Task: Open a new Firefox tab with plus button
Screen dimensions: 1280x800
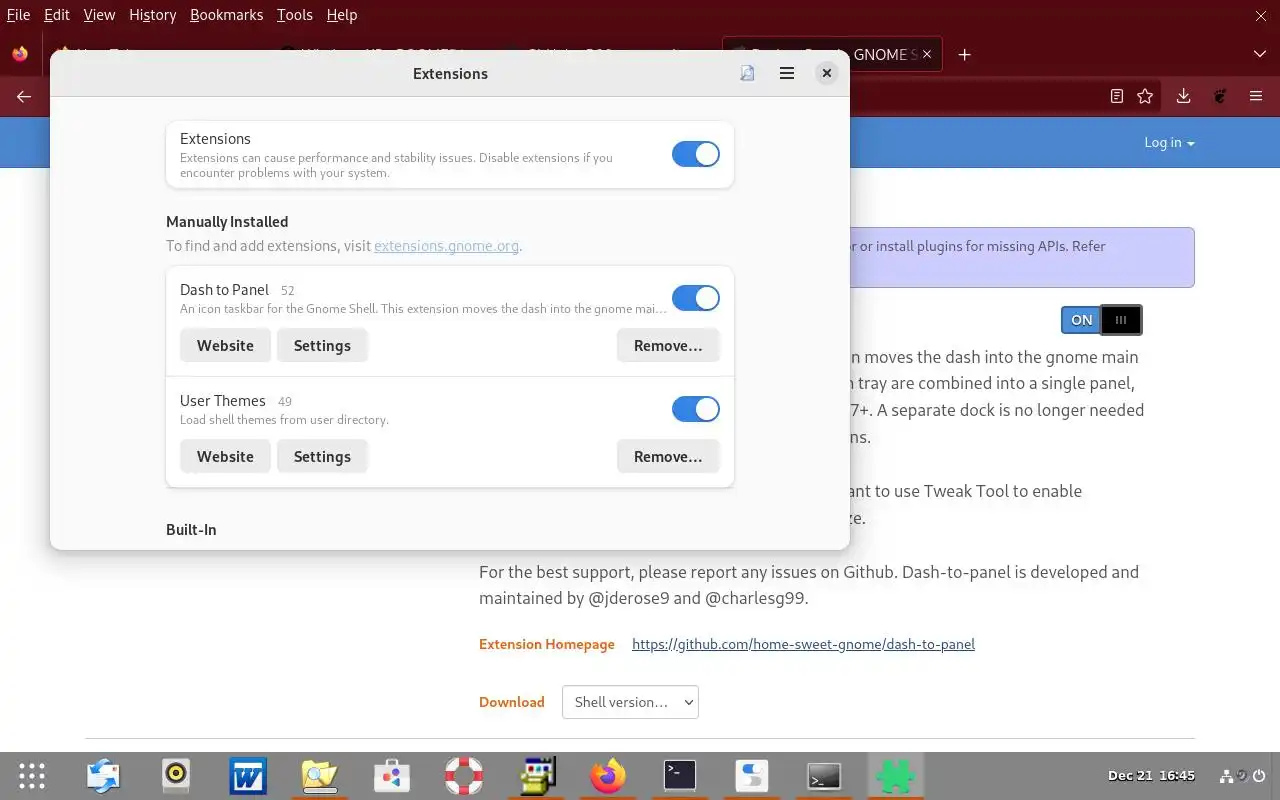Action: (964, 54)
